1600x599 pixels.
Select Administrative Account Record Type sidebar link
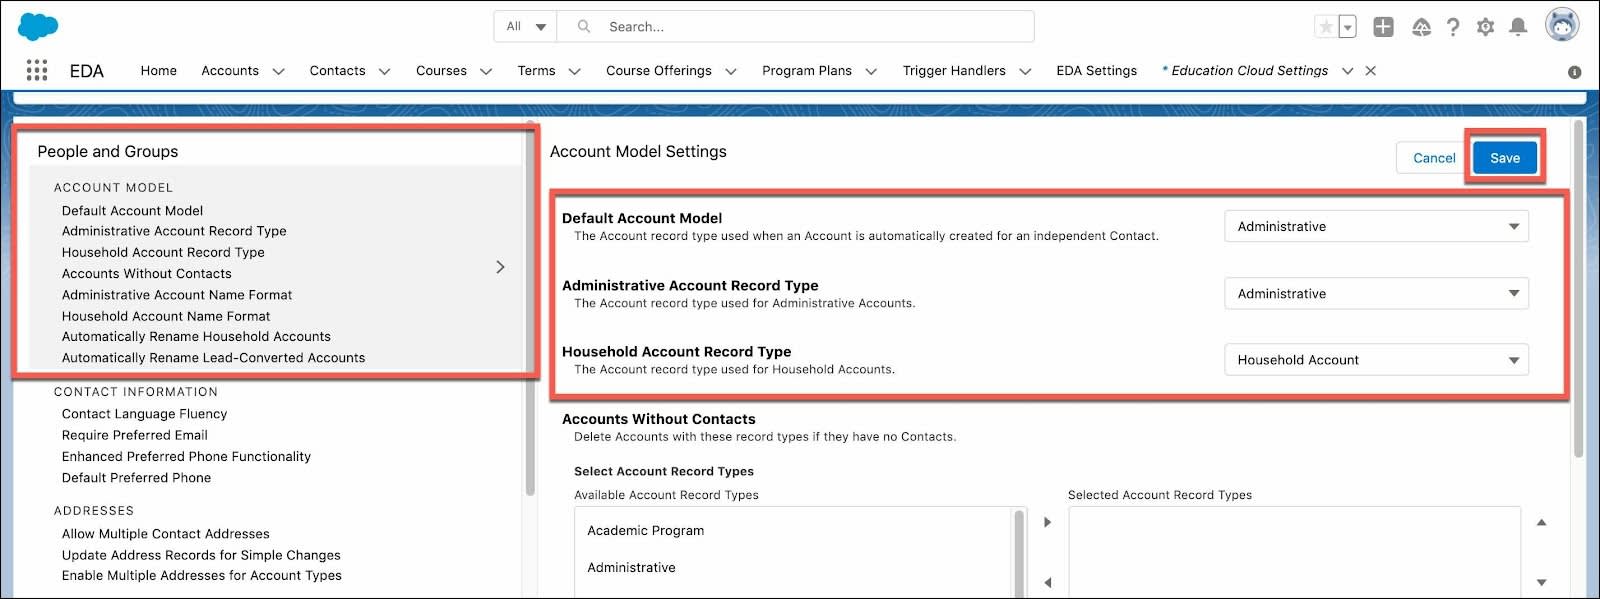(x=174, y=231)
